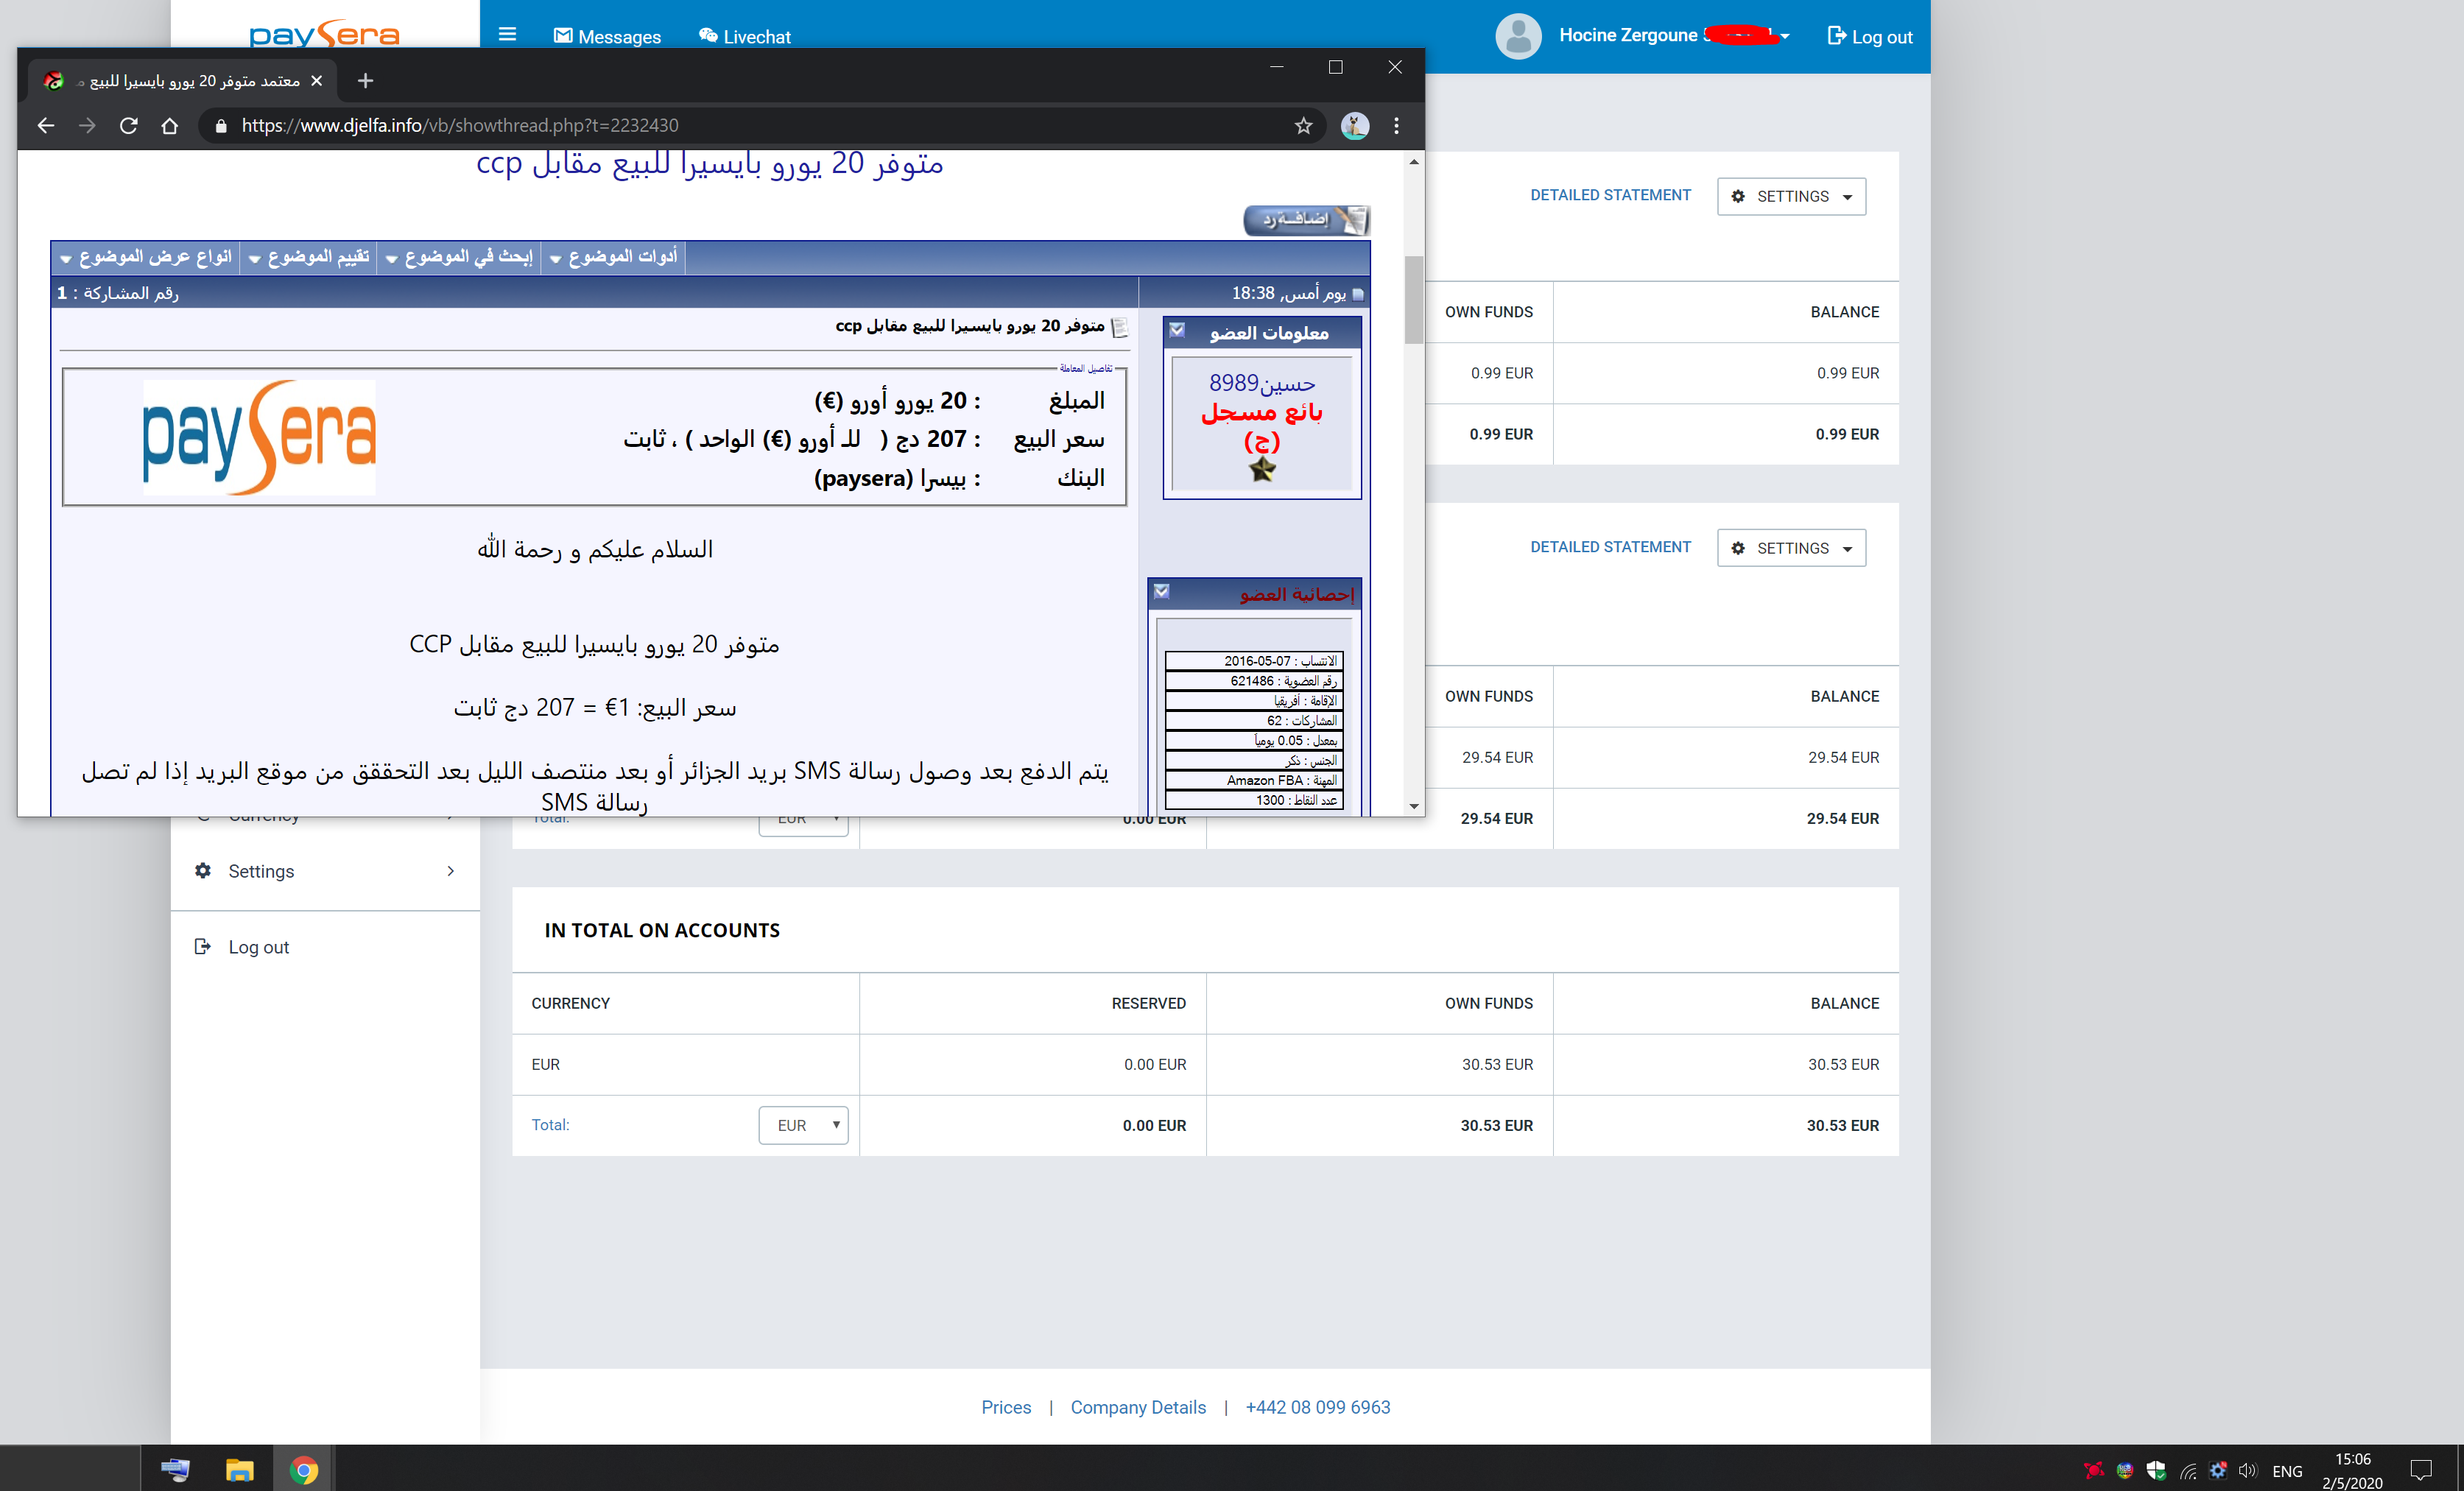
Task: Click the forum page scrollbar thumb
Action: pyautogui.click(x=1414, y=300)
